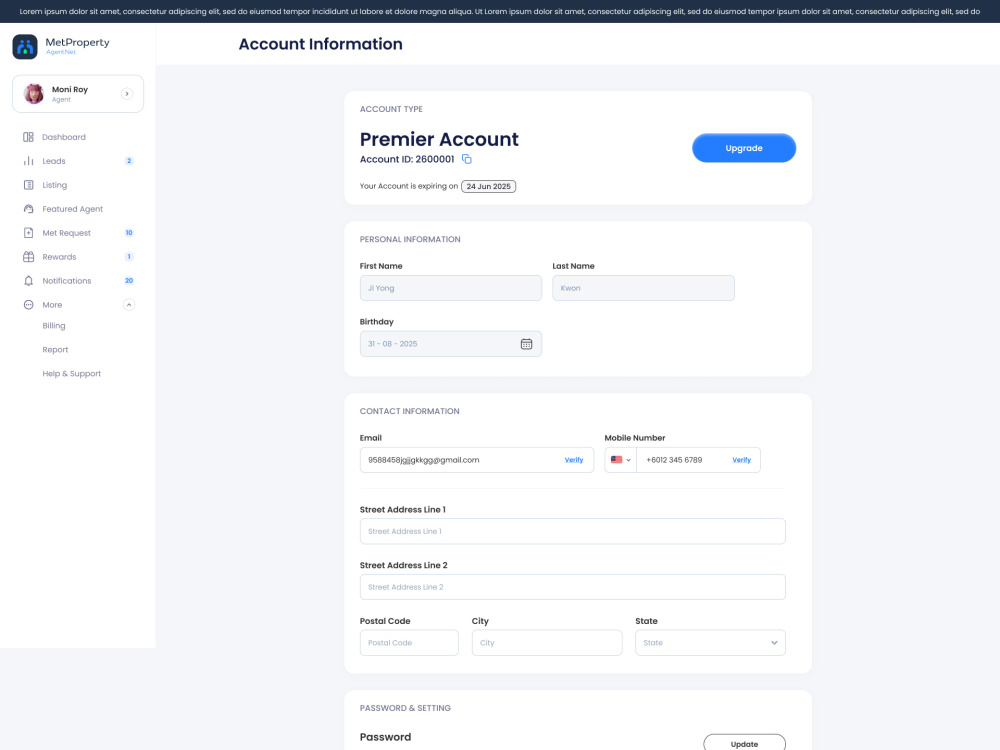The image size is (1000, 750).
Task: Click the Leads badge showing 2
Action: pyautogui.click(x=129, y=161)
